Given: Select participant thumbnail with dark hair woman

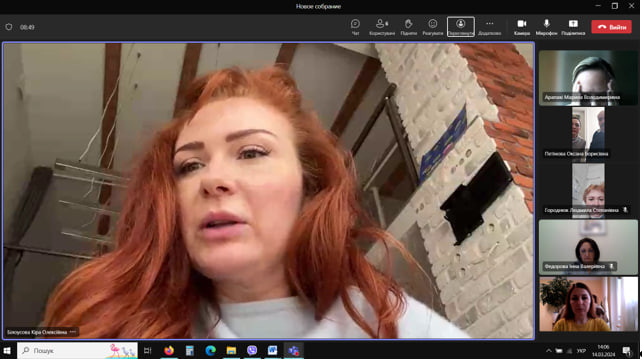Looking at the screenshot, I should (588, 247).
